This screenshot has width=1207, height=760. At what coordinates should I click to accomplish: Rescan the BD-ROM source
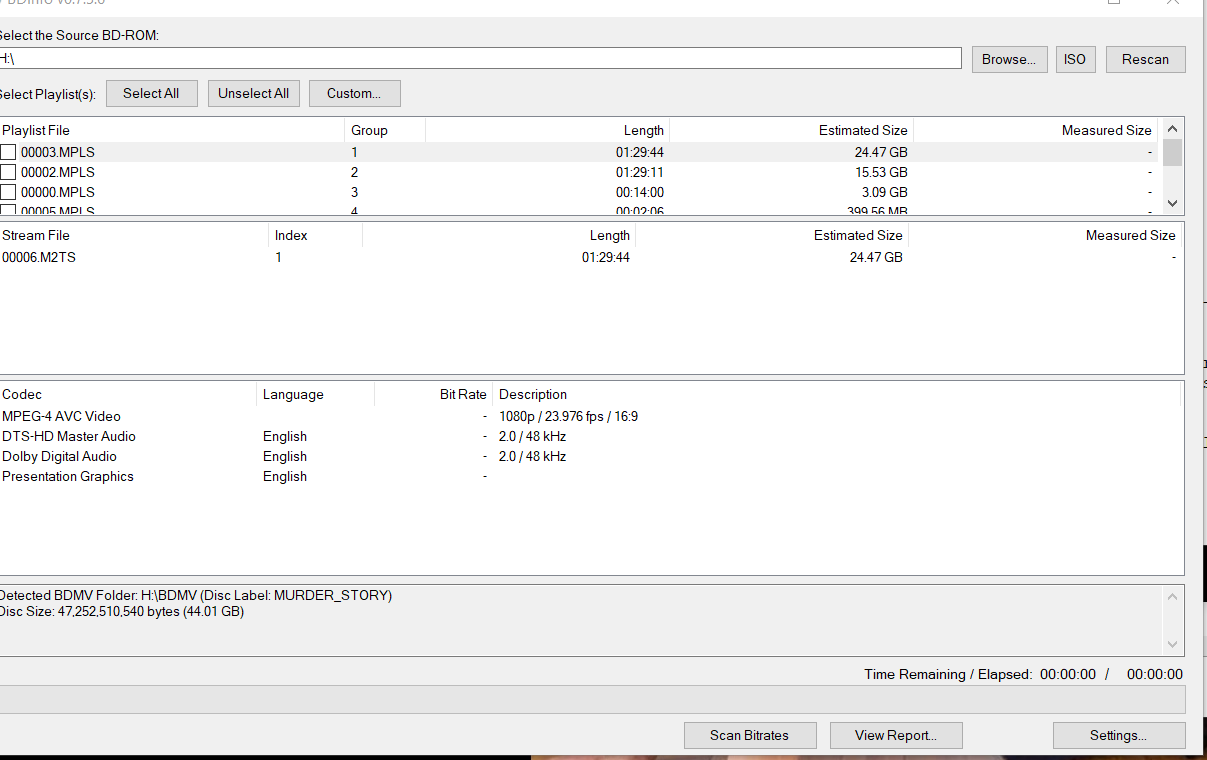click(x=1145, y=59)
